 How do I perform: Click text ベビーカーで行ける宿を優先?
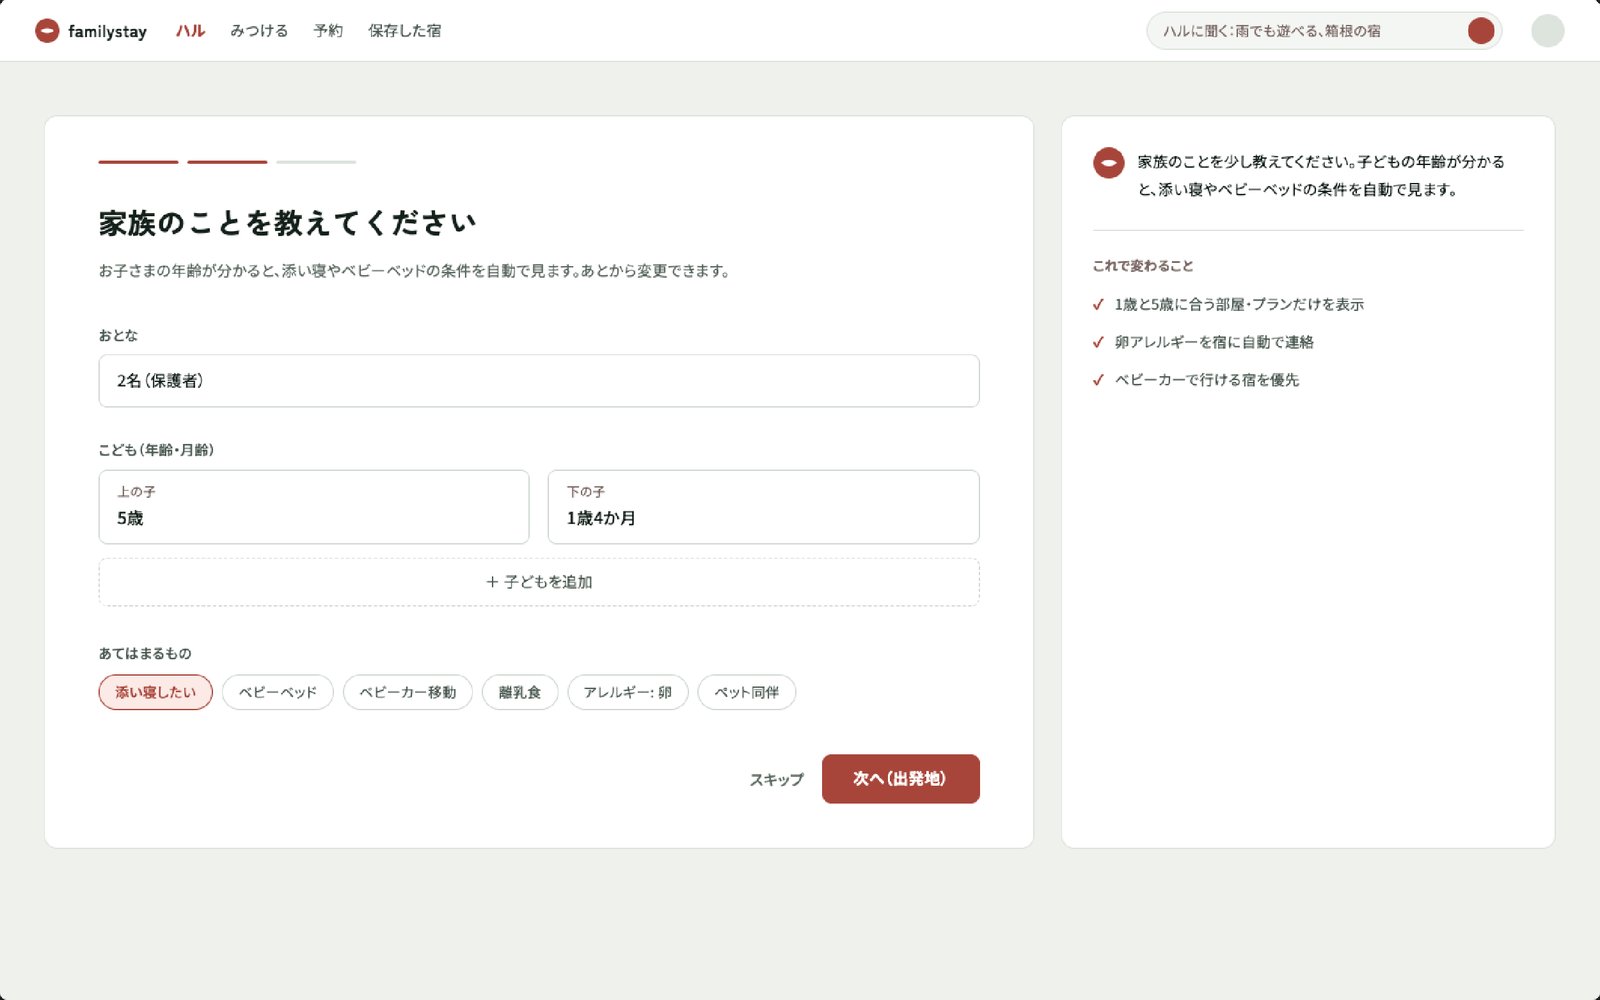click(1207, 380)
